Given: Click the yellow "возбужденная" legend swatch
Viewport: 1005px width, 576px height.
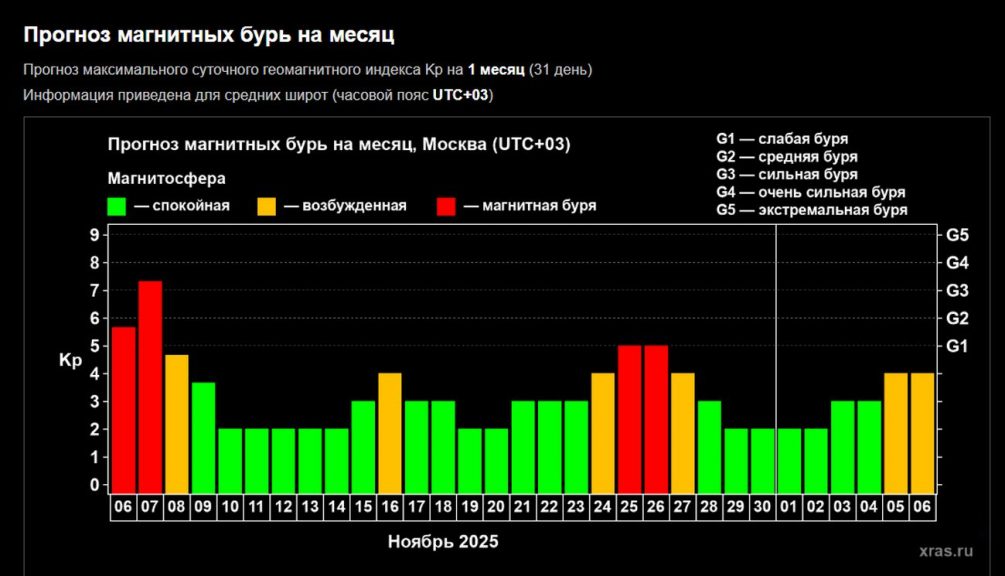Looking at the screenshot, I should (266, 206).
